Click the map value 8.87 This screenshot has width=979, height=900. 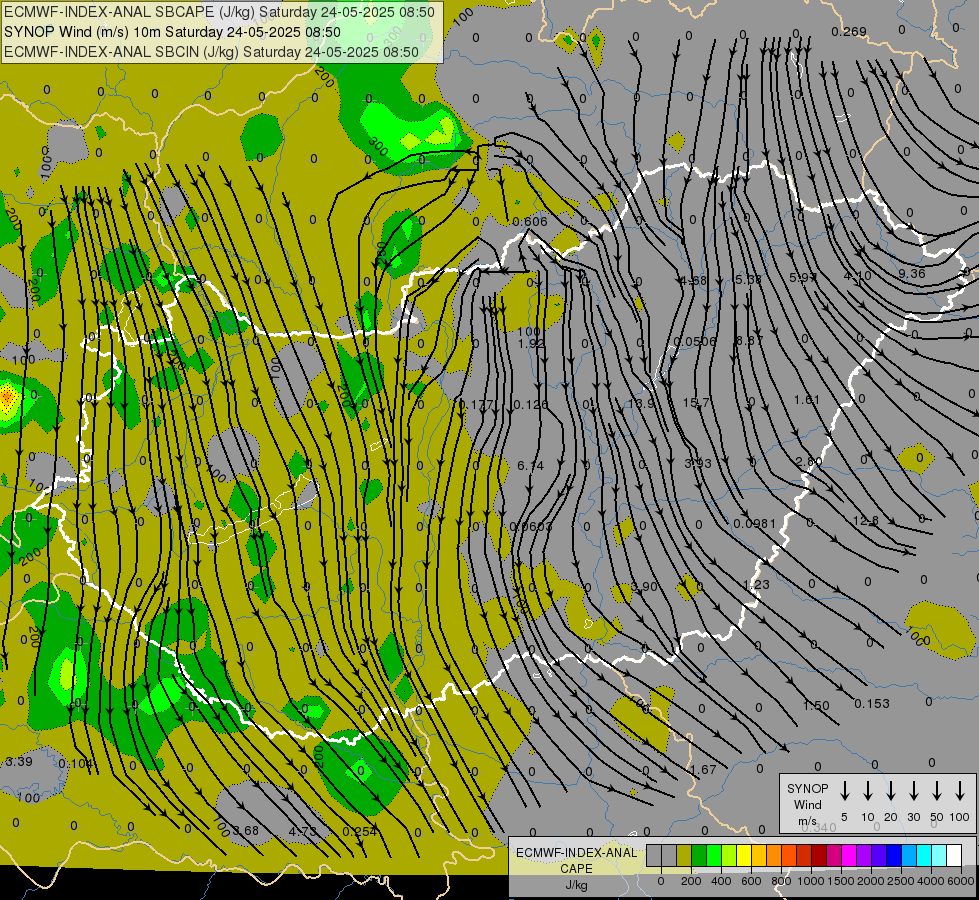click(749, 340)
